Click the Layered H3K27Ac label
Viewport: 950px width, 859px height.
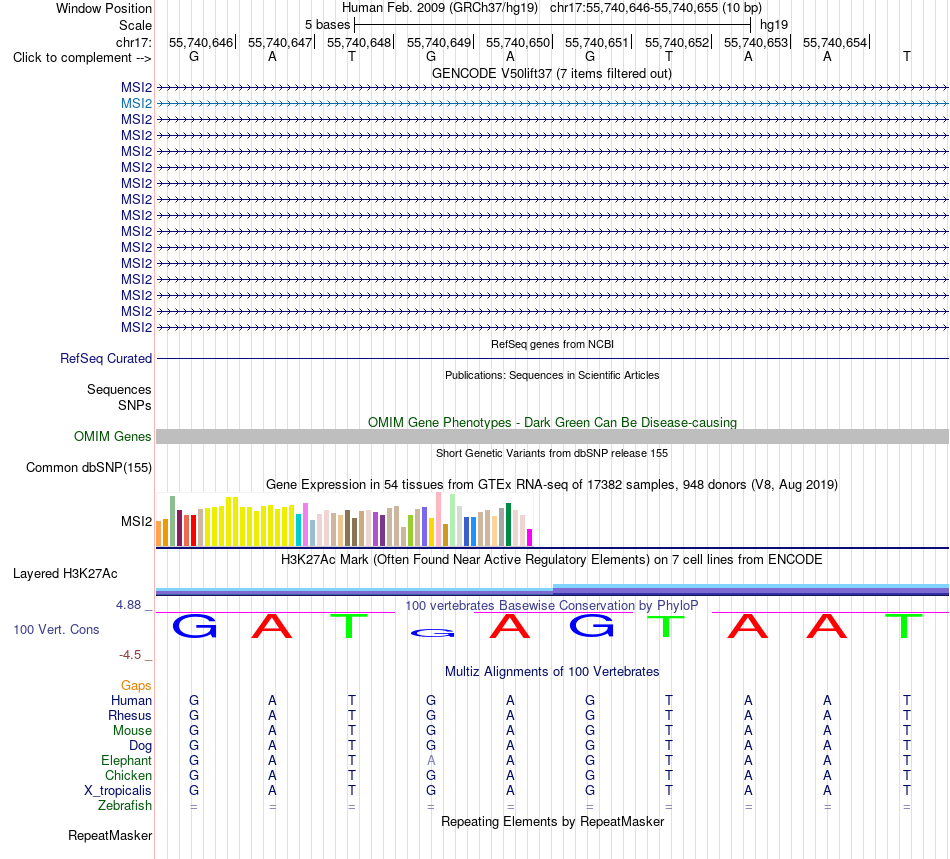coord(65,574)
